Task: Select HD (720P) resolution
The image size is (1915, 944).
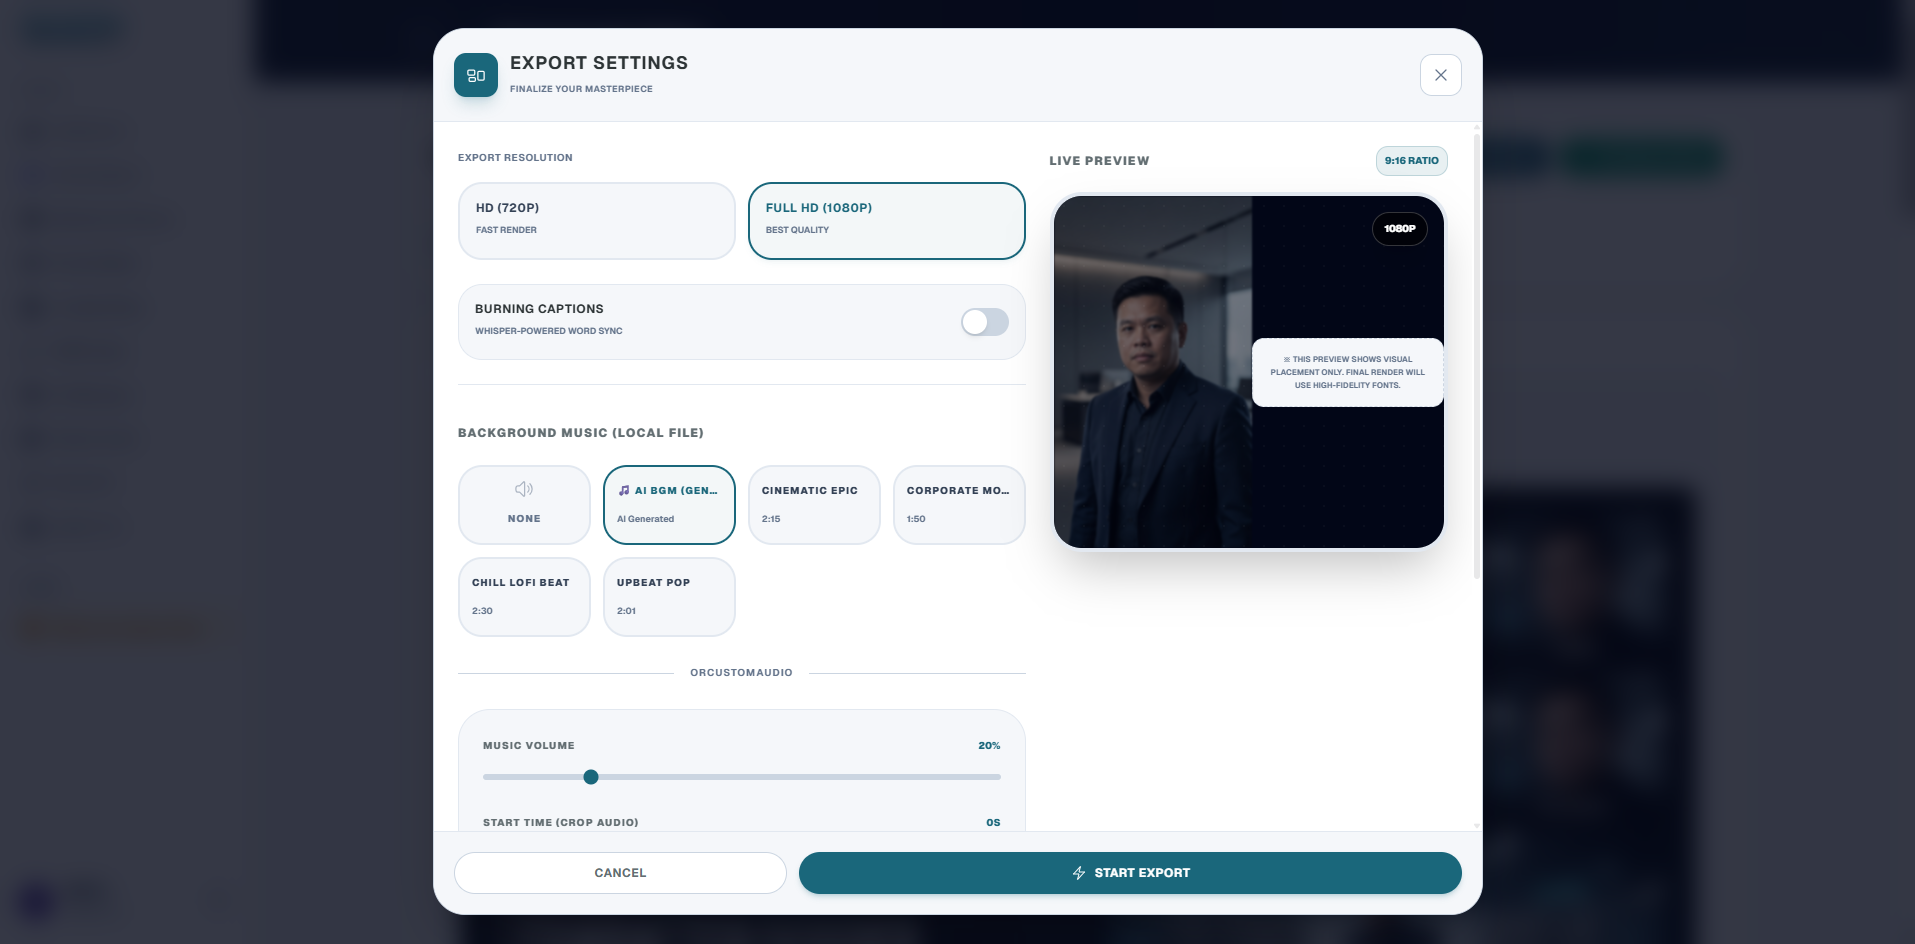Action: coord(597,221)
